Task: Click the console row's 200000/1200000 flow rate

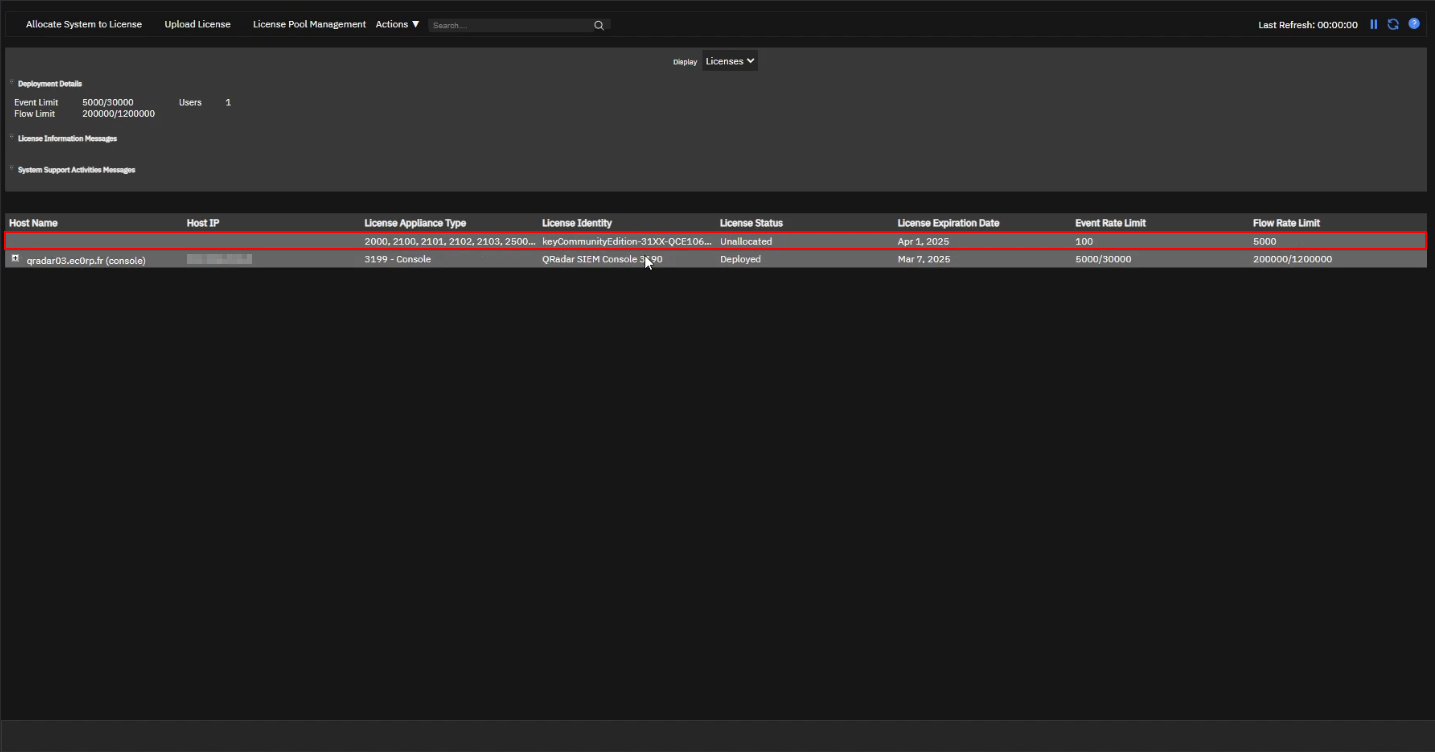Action: tap(1292, 259)
